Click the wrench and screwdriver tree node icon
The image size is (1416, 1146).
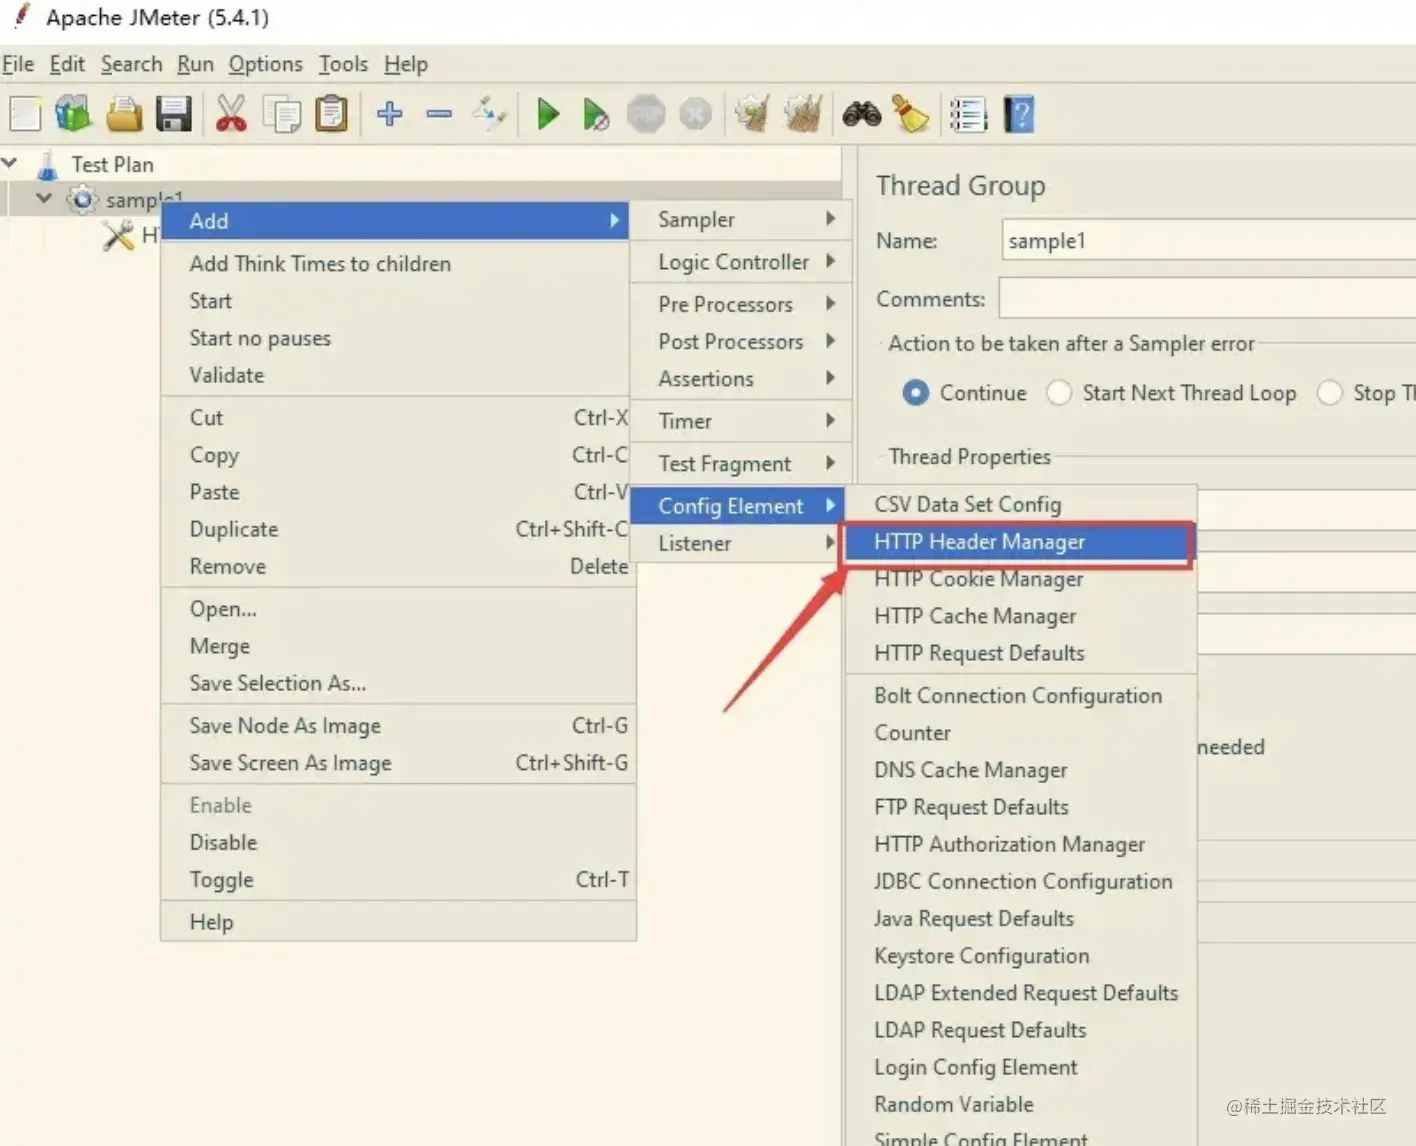118,236
